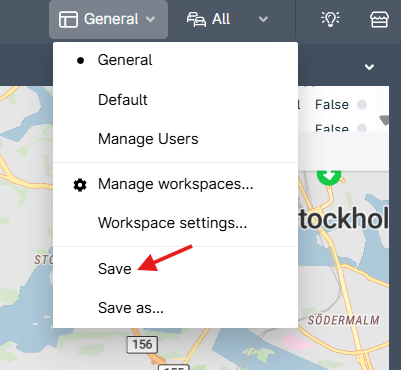Expand the panel chevron below toolbar
This screenshot has width=401, height=370.
(369, 67)
